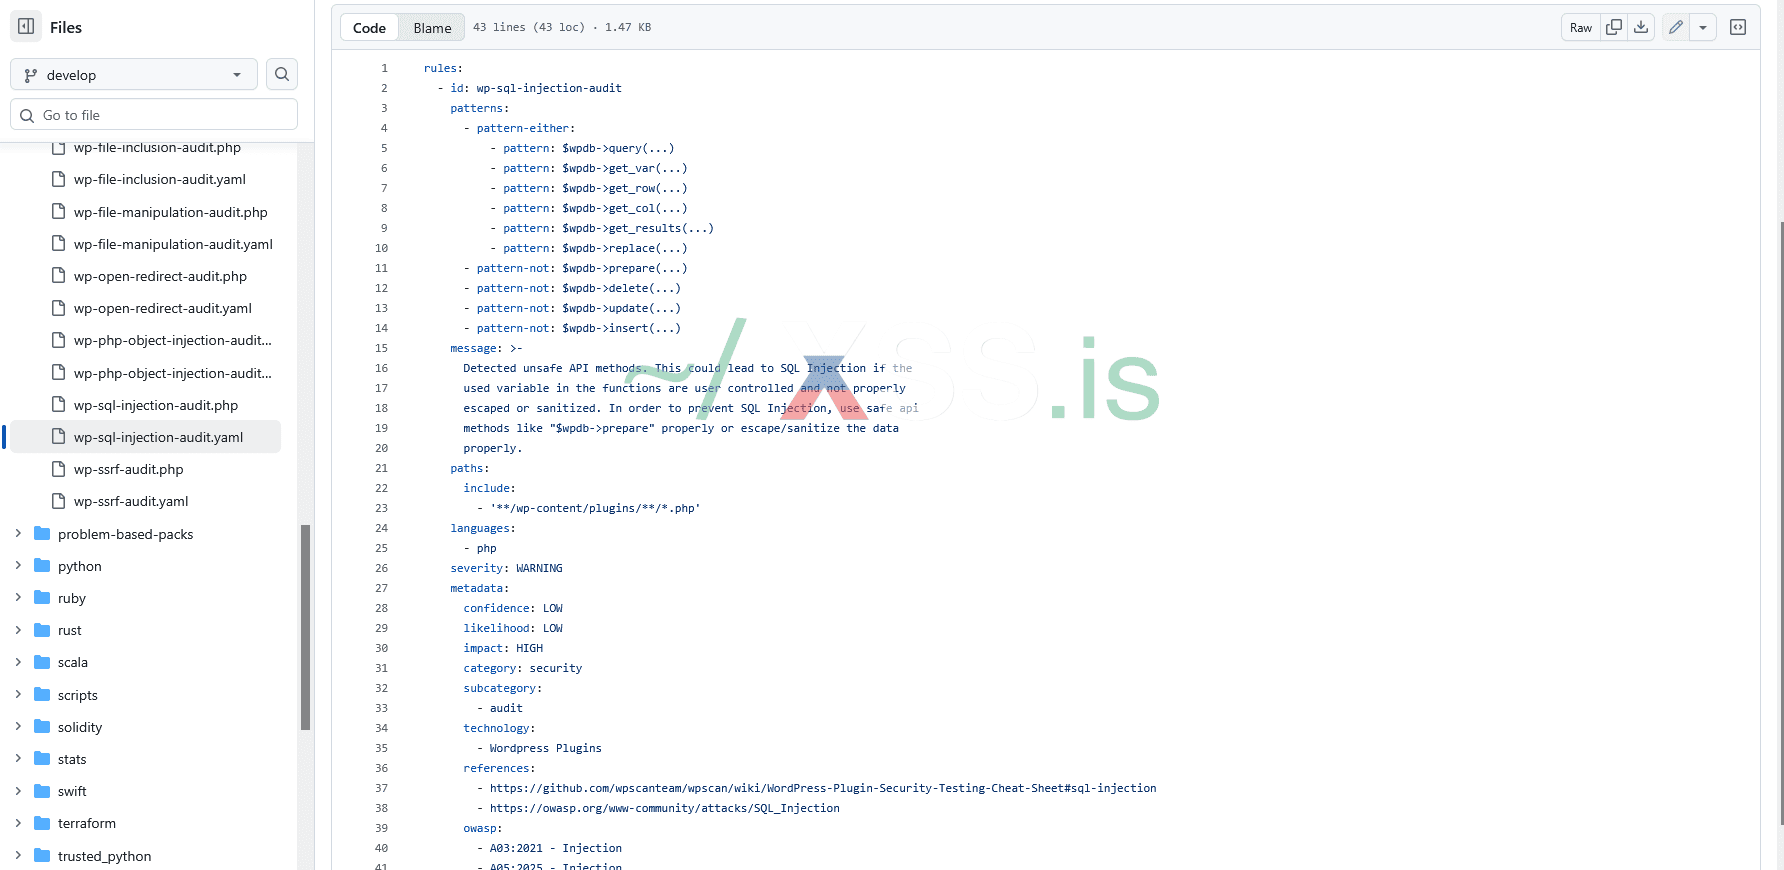Click line number 23 in gutter
Image resolution: width=1784 pixels, height=870 pixels.
381,508
